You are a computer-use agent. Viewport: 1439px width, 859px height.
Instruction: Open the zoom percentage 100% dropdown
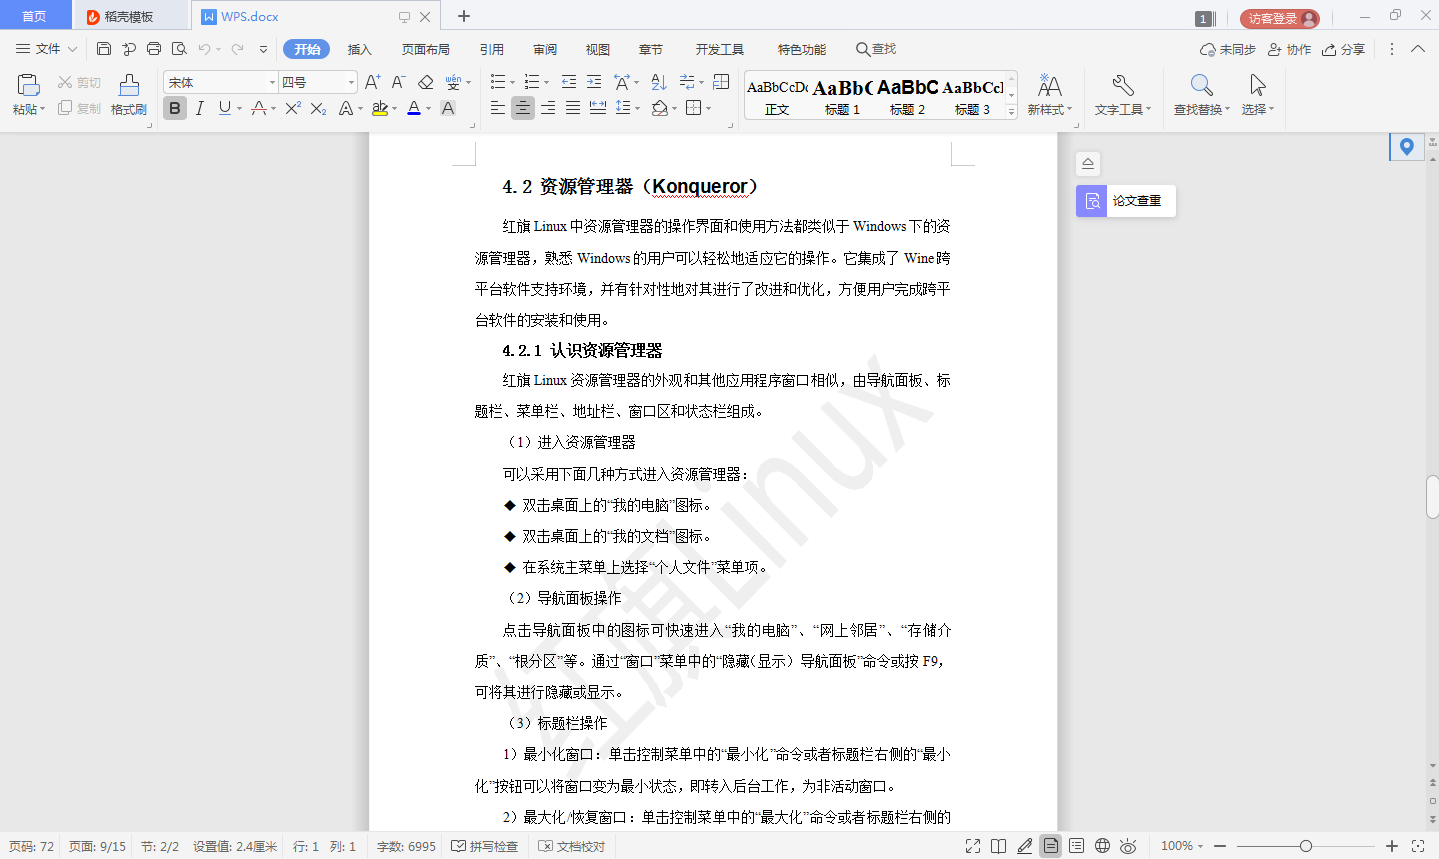(x=1182, y=846)
